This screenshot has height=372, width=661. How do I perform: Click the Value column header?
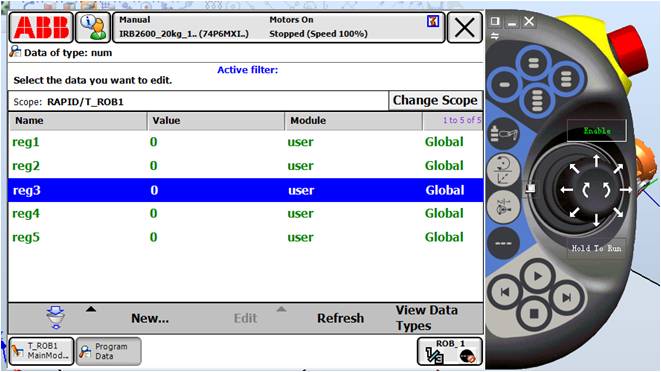point(216,121)
